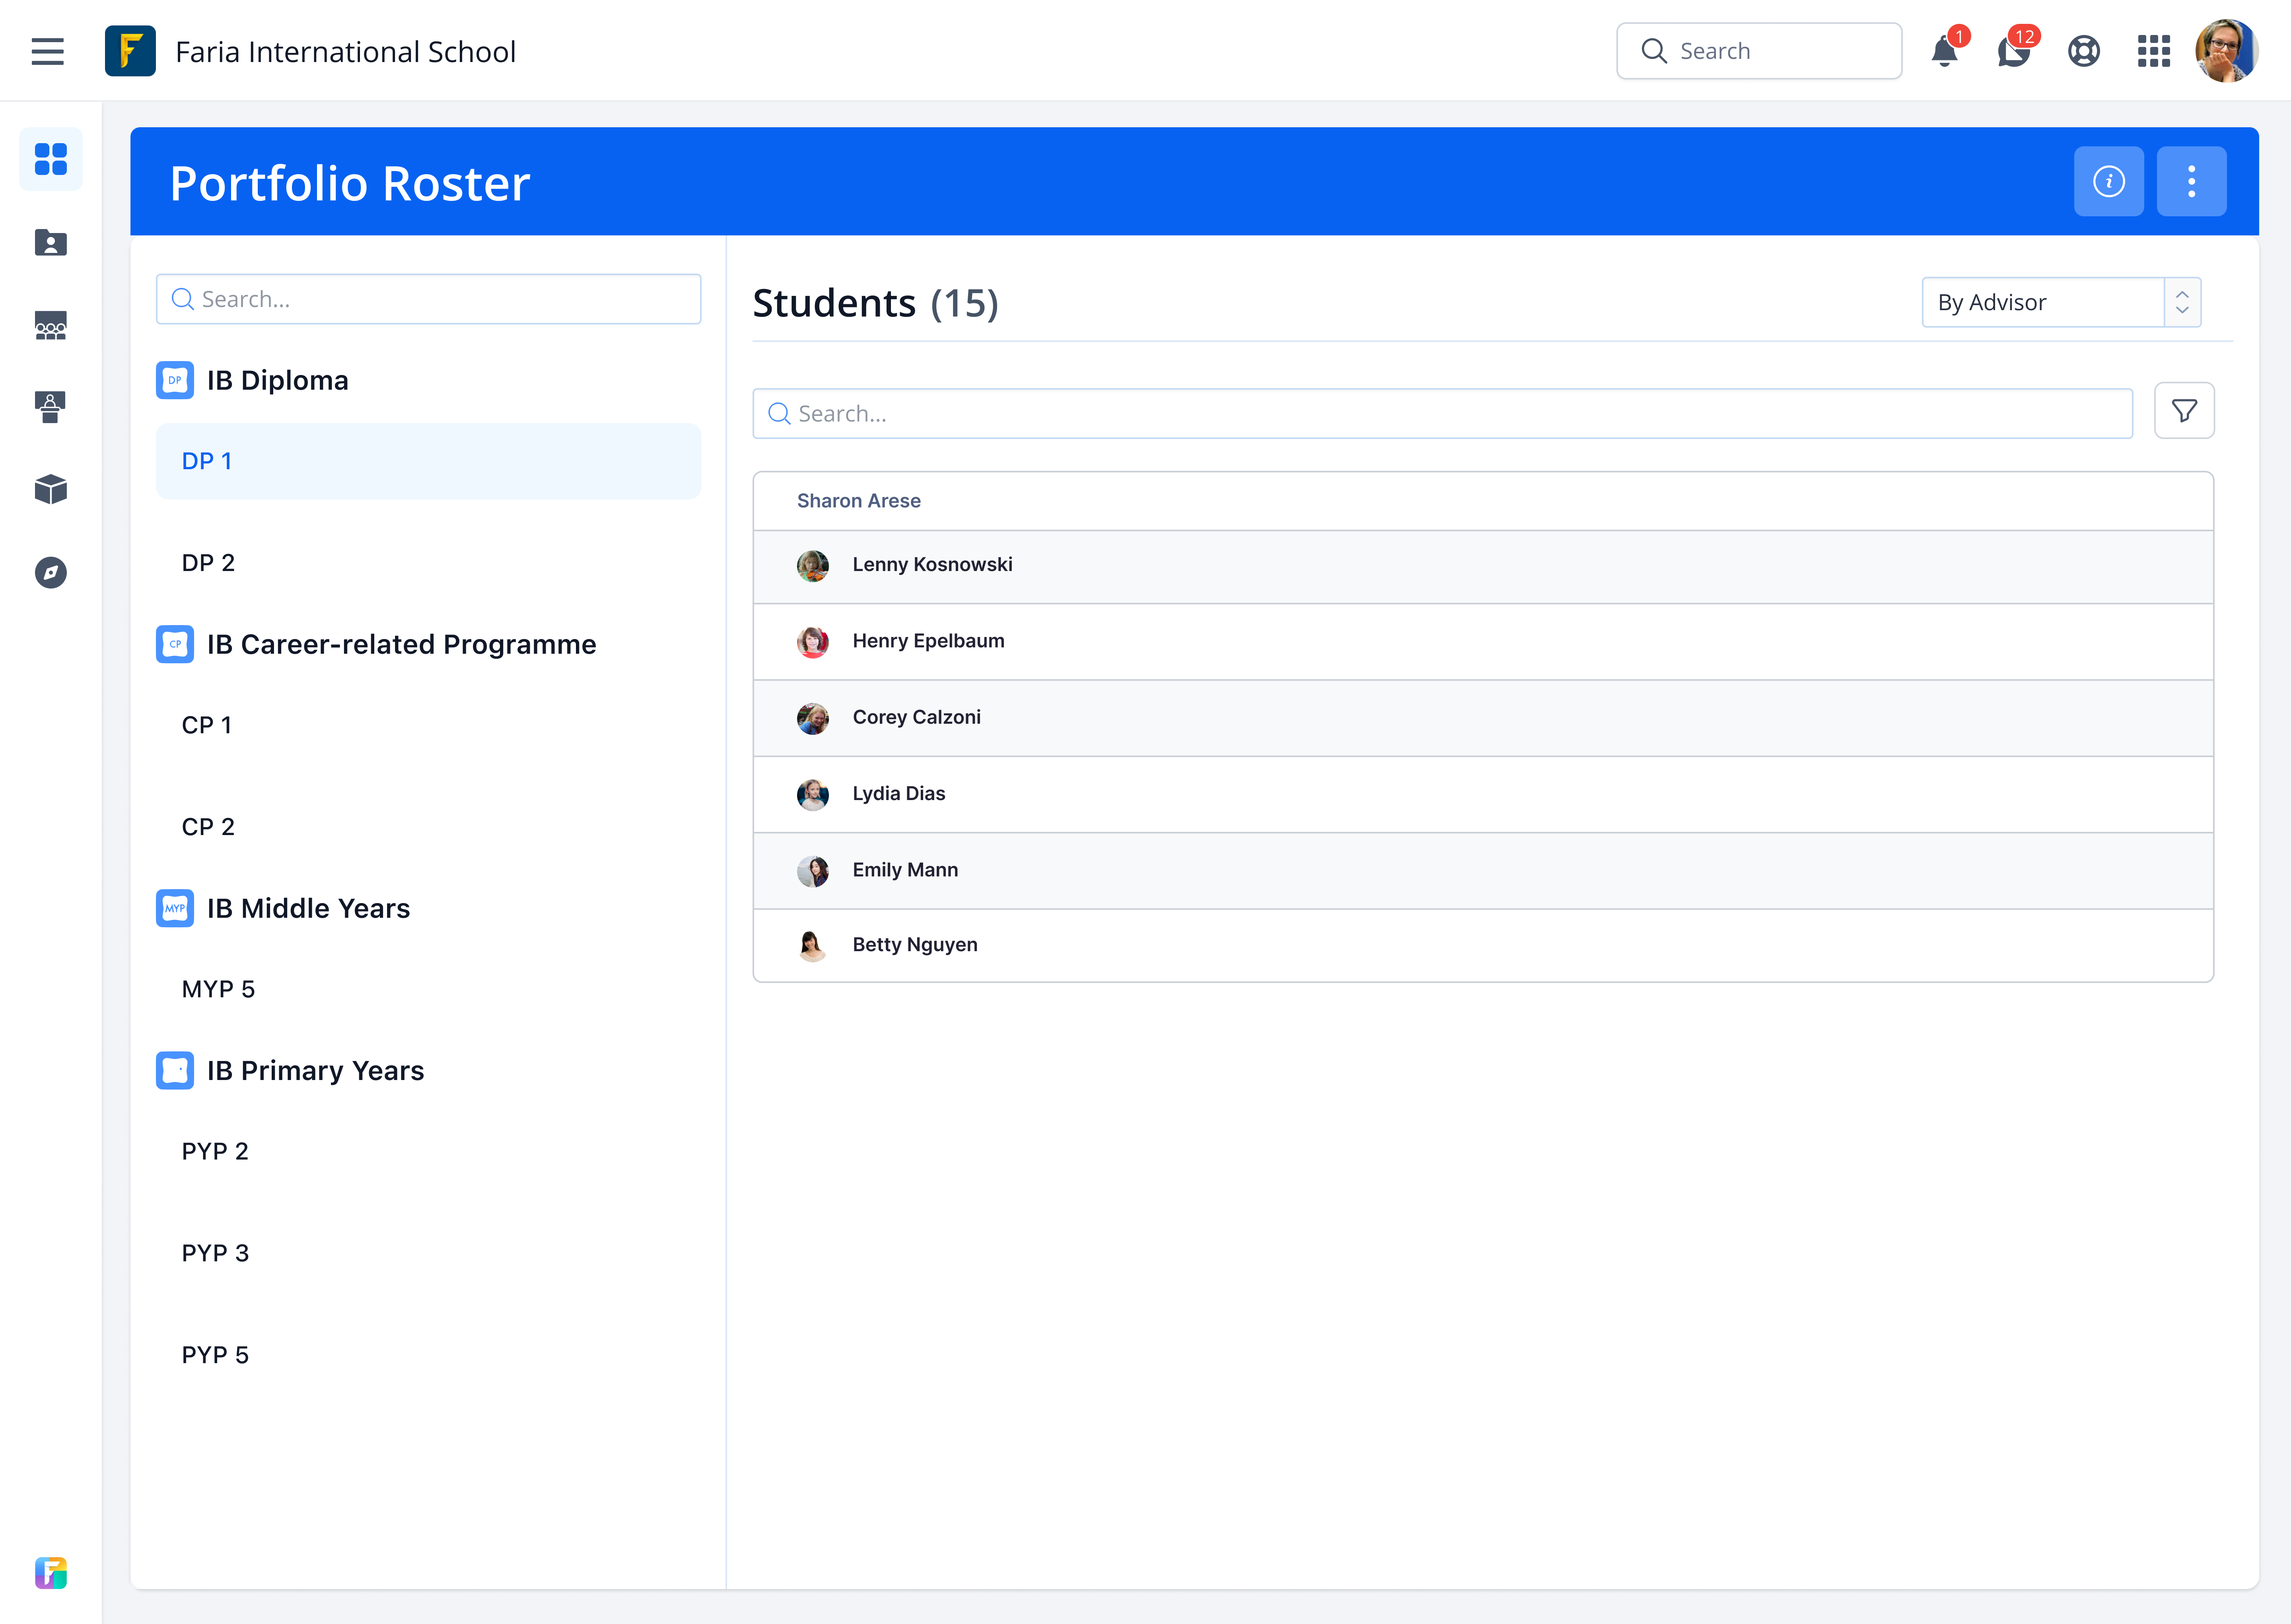Open the user profile avatar menu
Image resolution: width=2291 pixels, height=1624 pixels.
tap(2226, 51)
